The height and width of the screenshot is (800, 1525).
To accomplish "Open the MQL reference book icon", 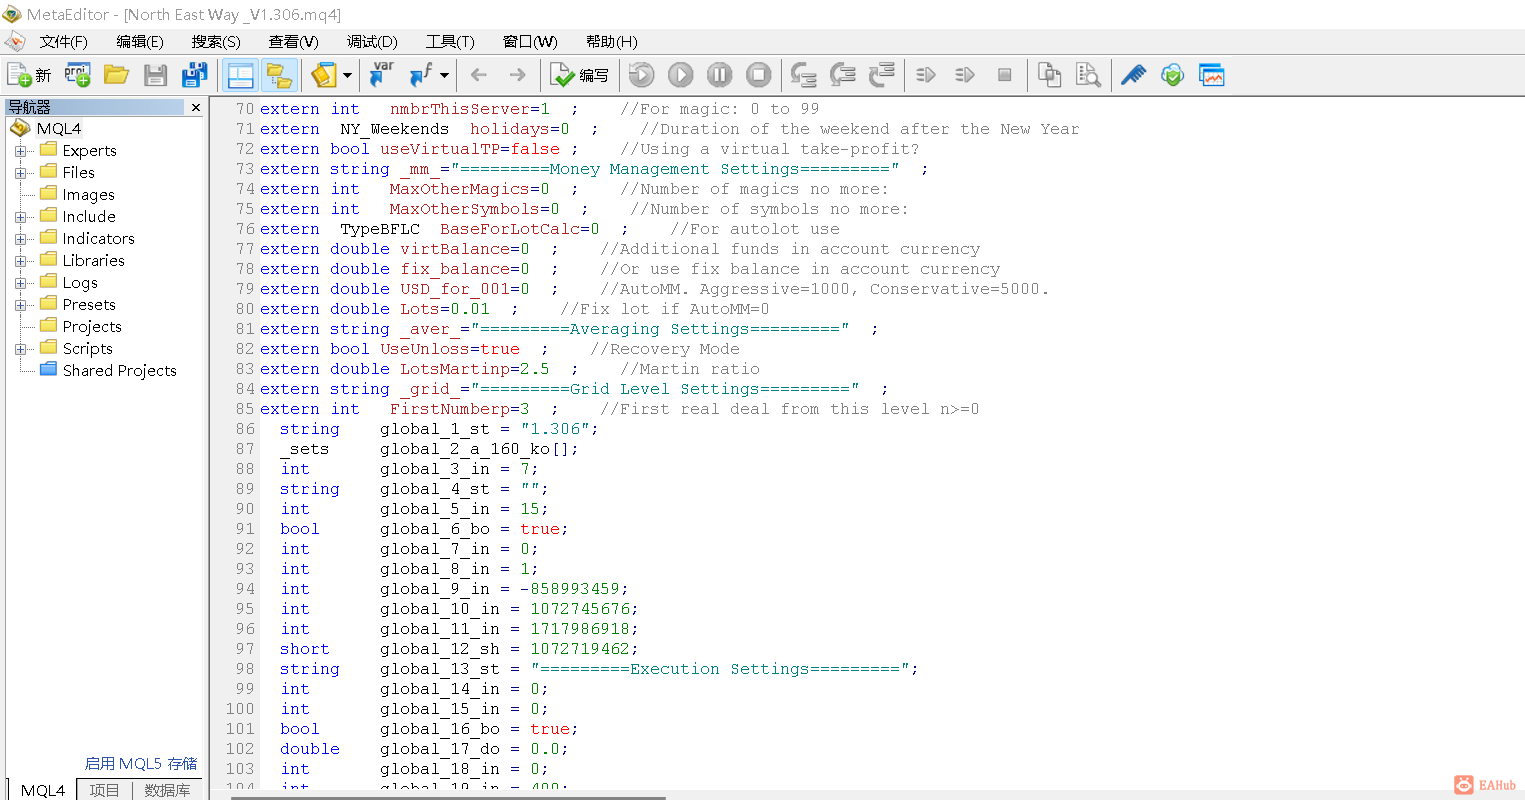I will (x=324, y=75).
